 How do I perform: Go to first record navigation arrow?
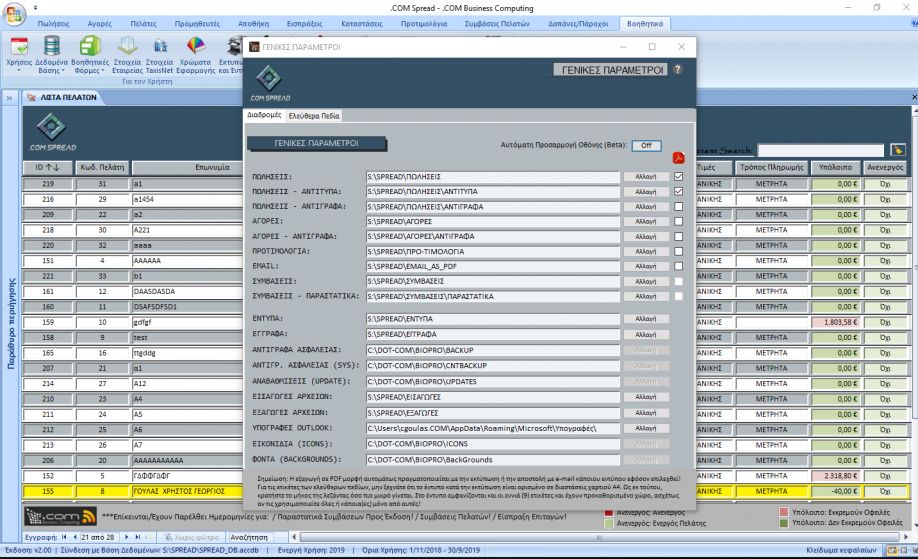64,537
